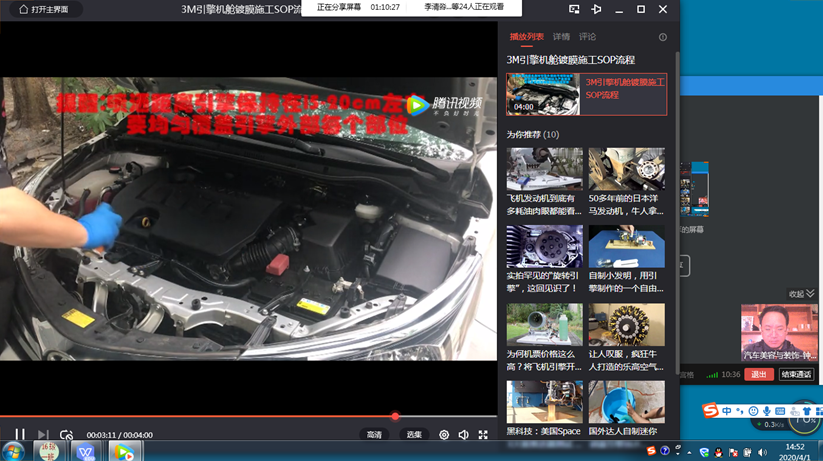
Task: Activate Sogou voice input microphone
Action: [766, 411]
